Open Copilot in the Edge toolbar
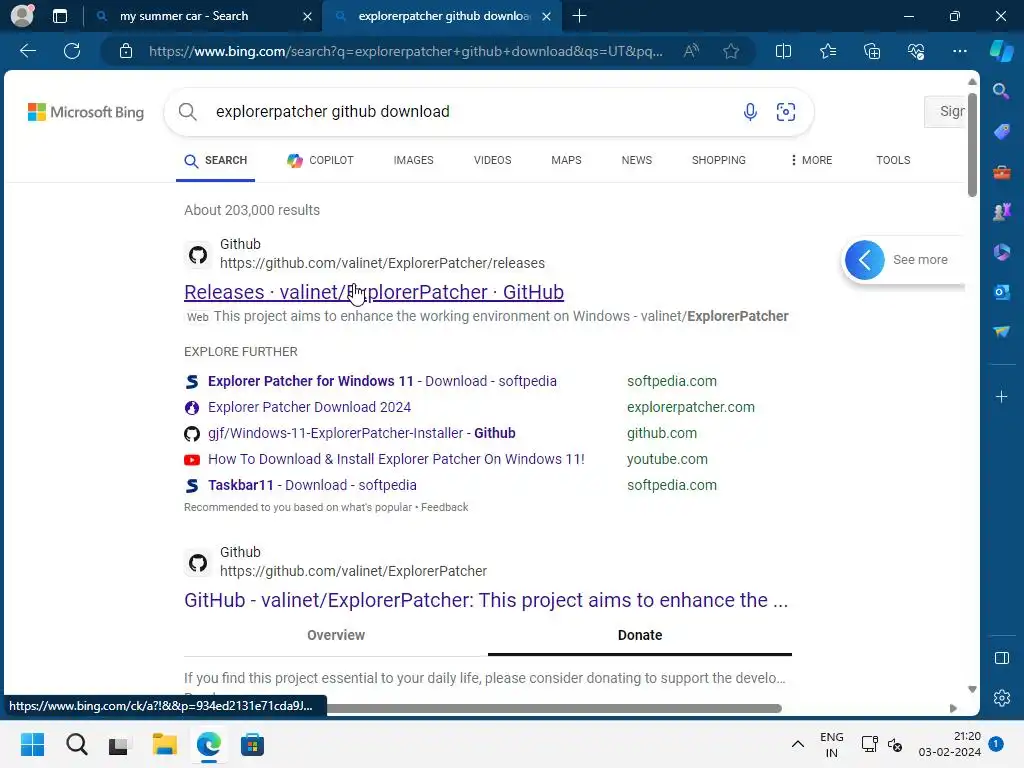 1001,51
